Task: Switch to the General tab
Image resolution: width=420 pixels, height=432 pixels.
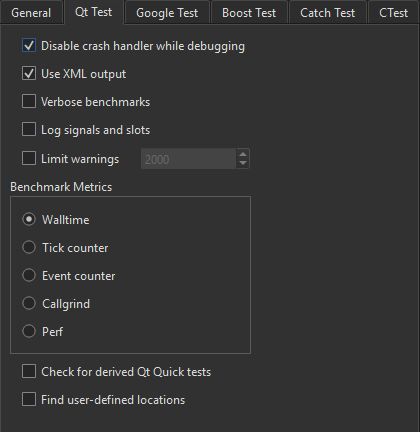Action: coord(31,13)
